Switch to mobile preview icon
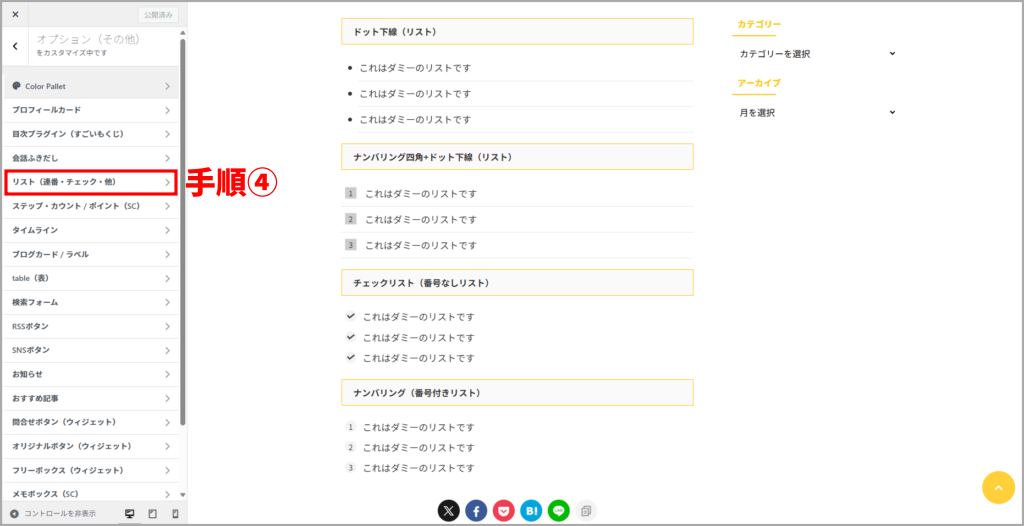Image resolution: width=1024 pixels, height=526 pixels. pyautogui.click(x=175, y=514)
